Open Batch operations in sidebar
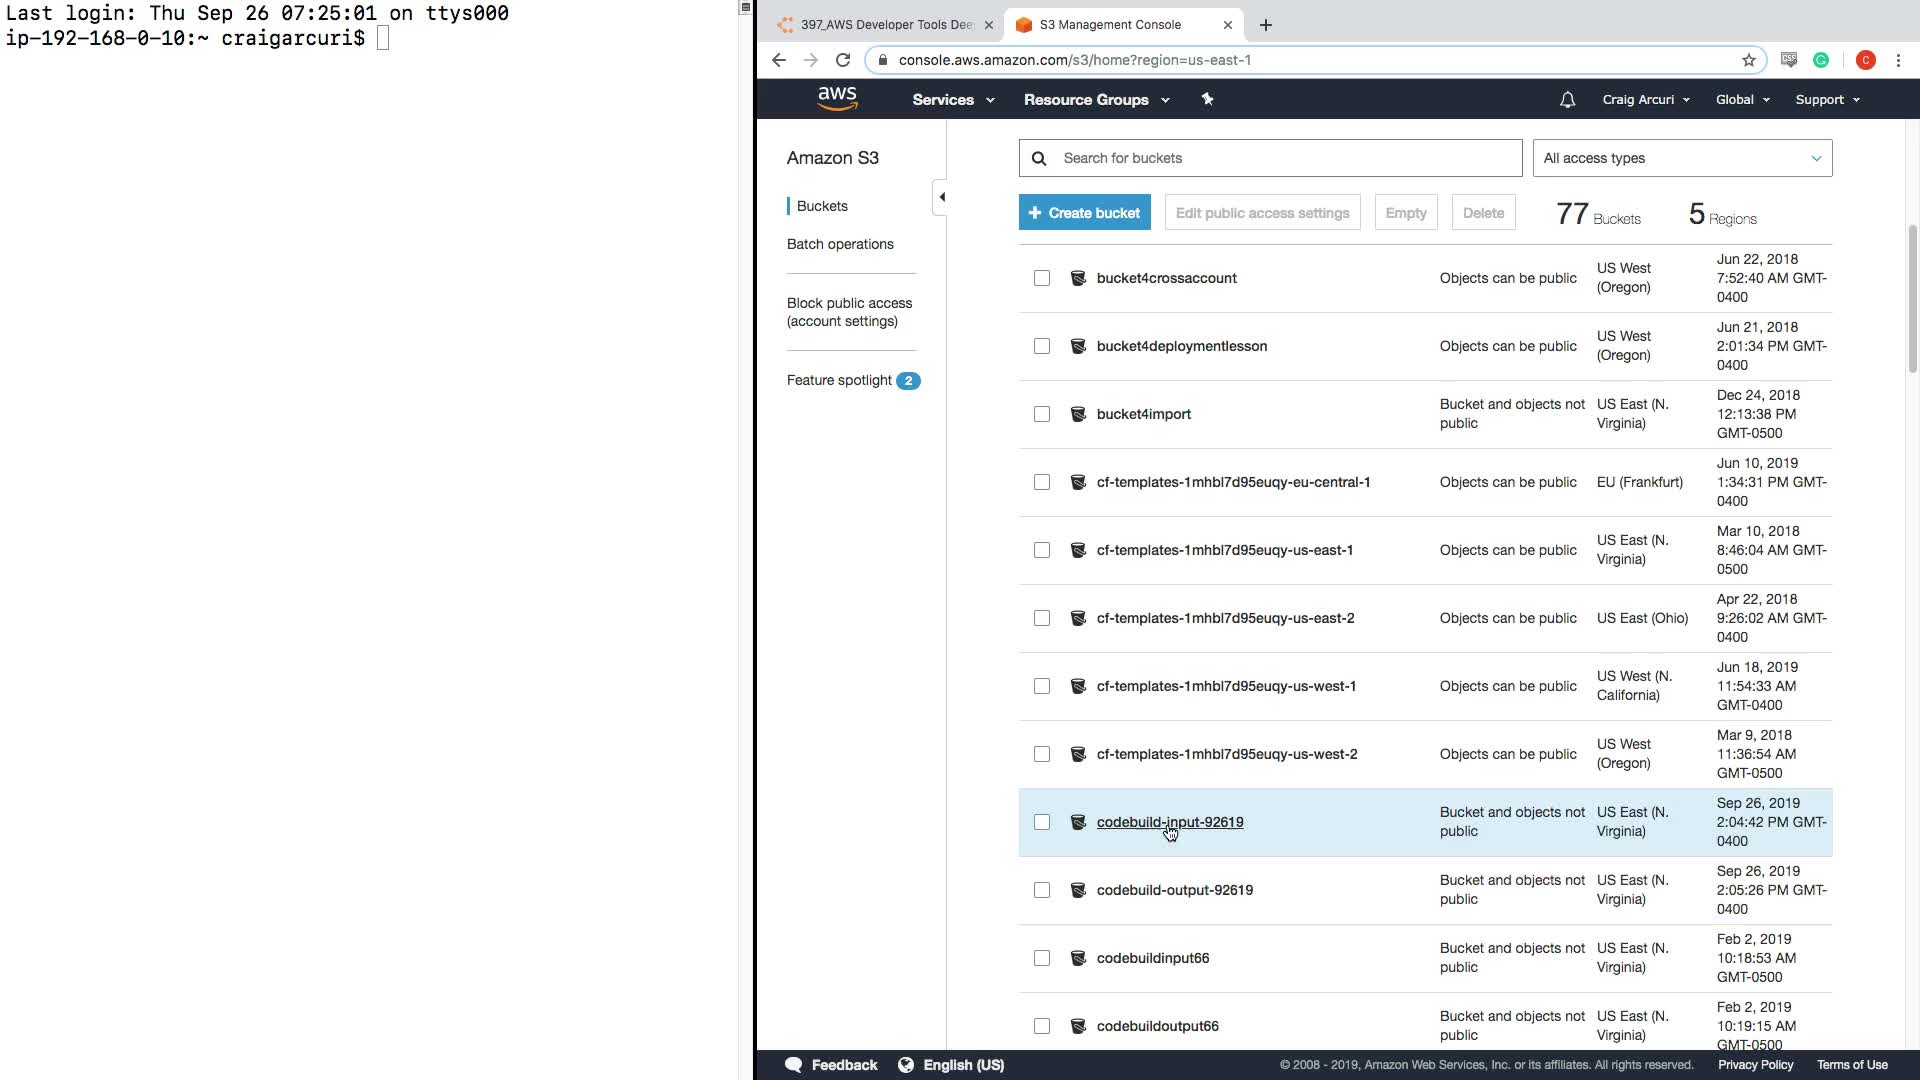This screenshot has width=1920, height=1080. [x=840, y=244]
